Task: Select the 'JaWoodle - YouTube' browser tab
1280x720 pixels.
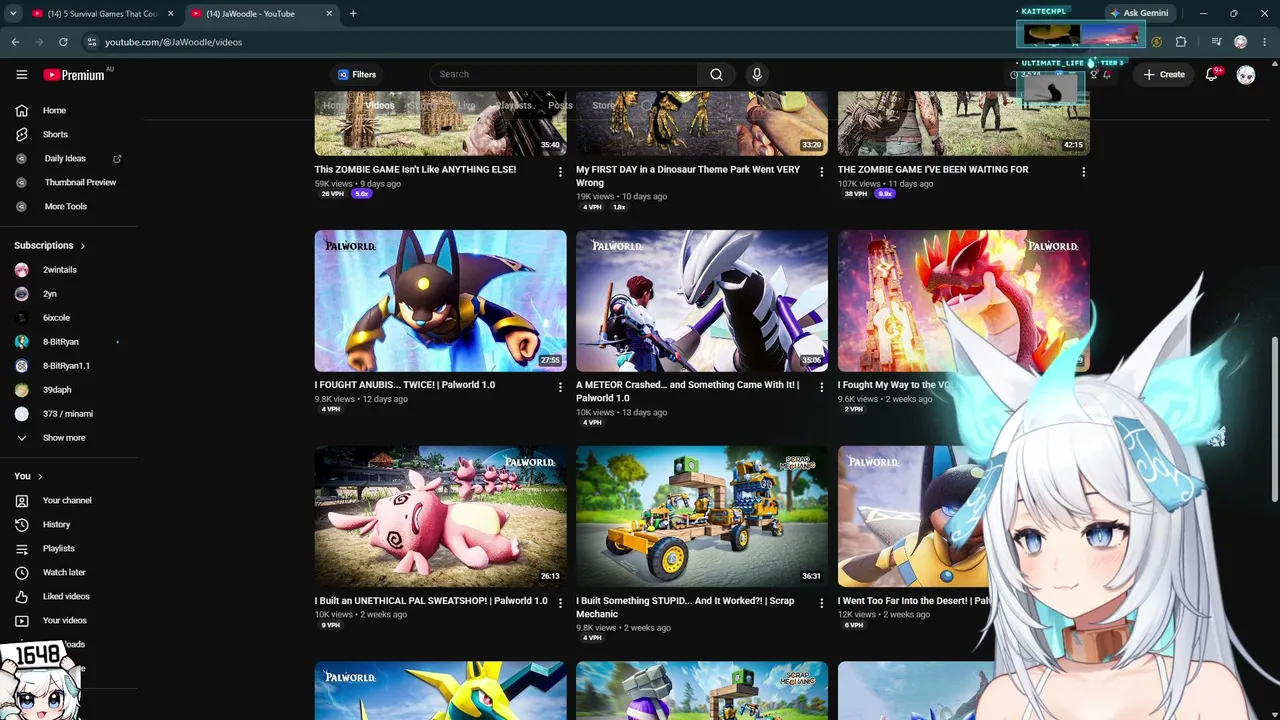Action: (264, 14)
